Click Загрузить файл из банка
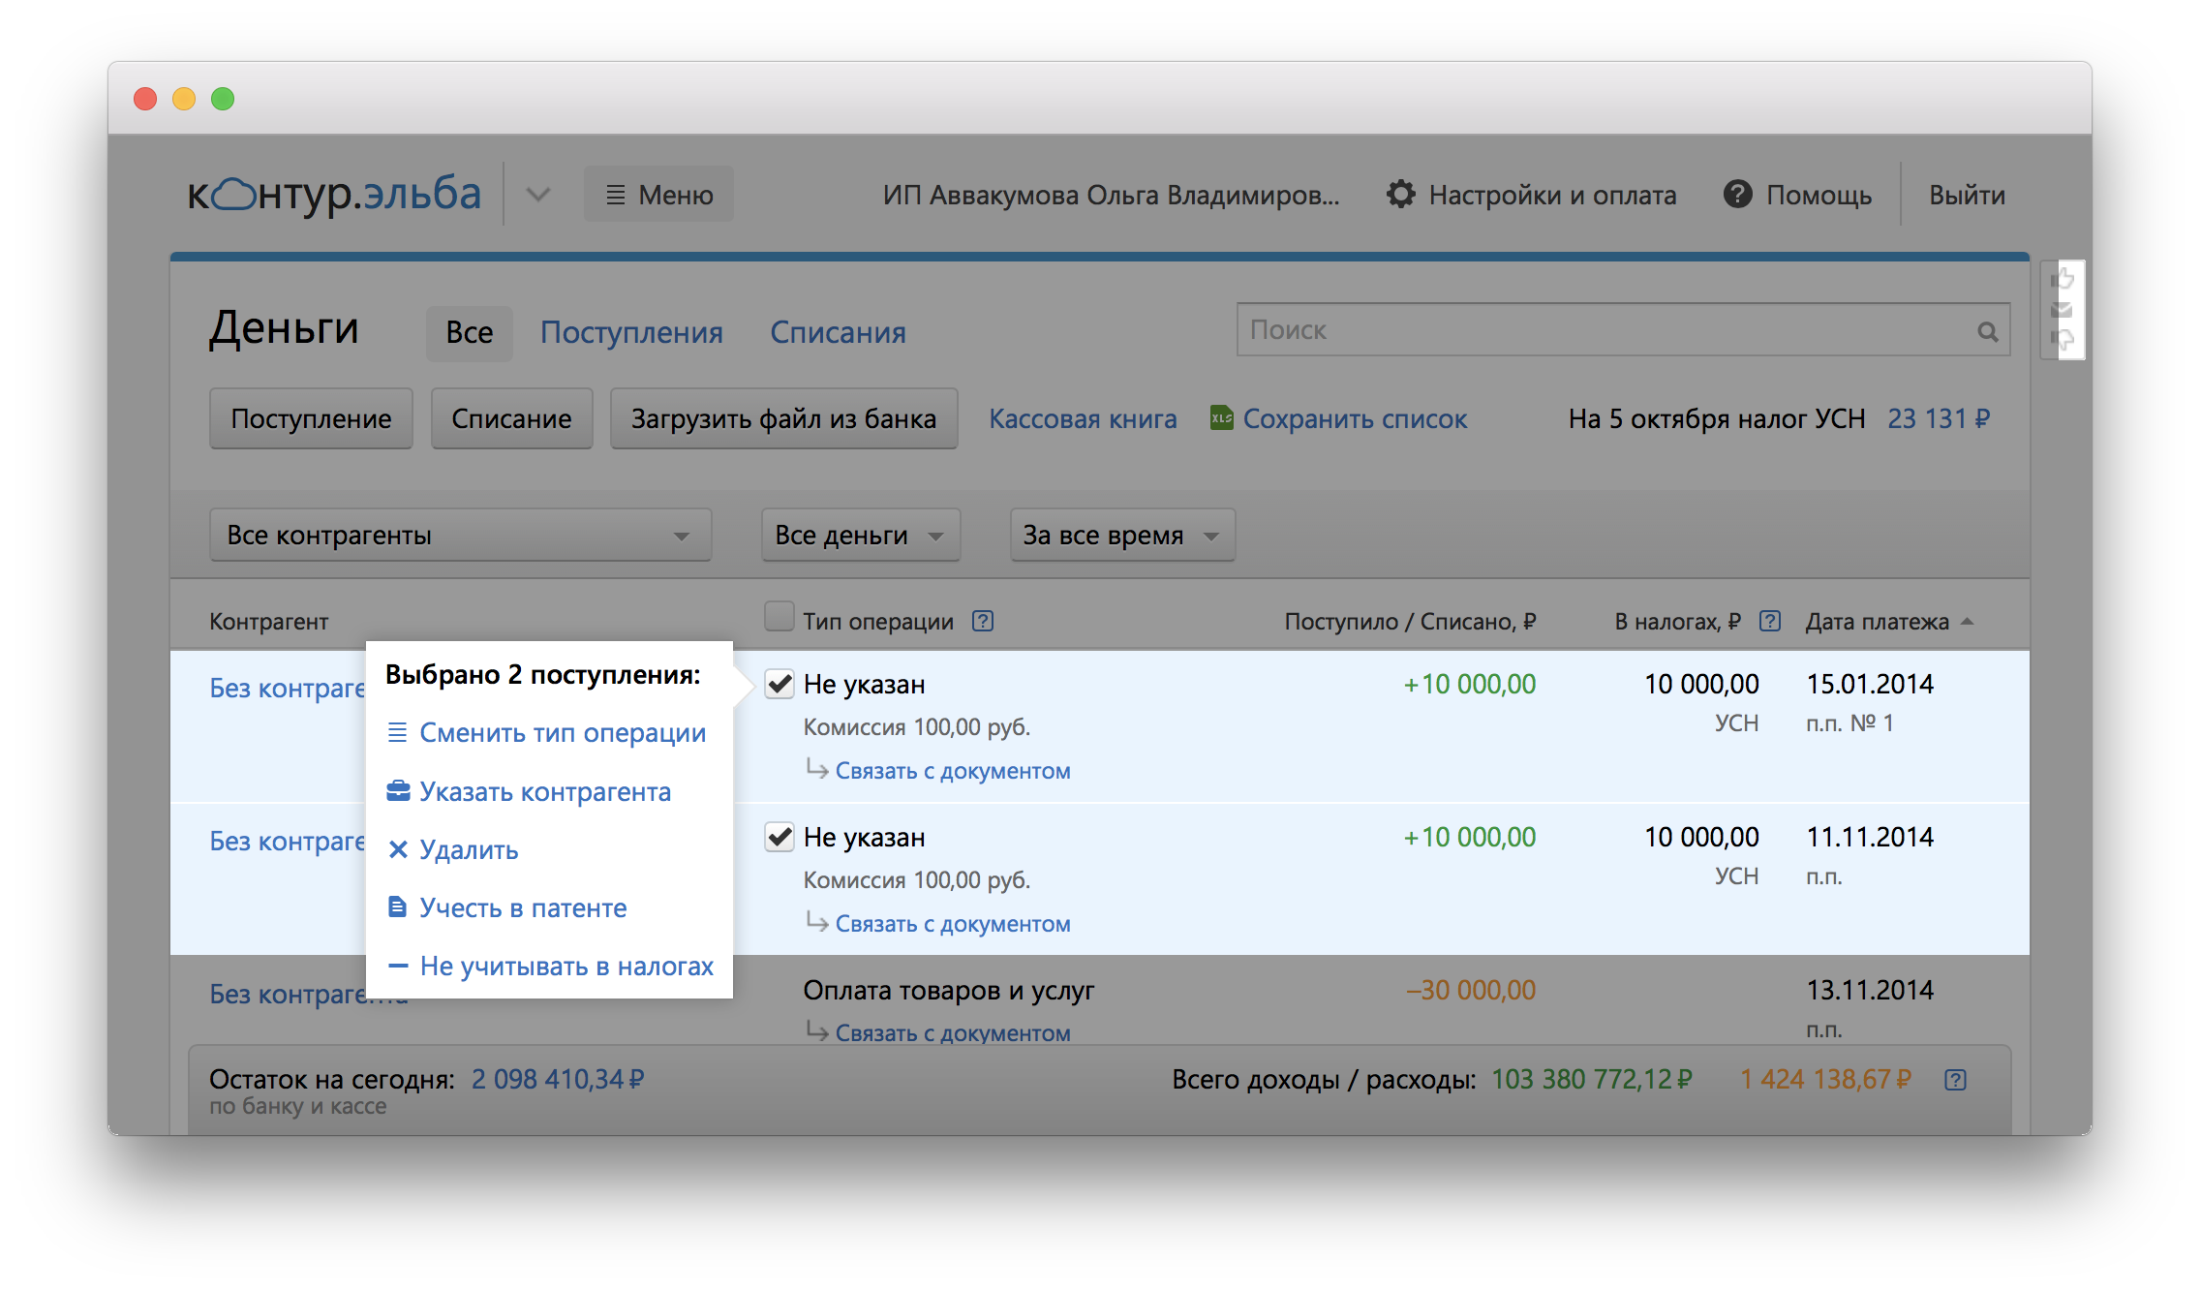Viewport: 2200px width, 1290px height. click(784, 418)
